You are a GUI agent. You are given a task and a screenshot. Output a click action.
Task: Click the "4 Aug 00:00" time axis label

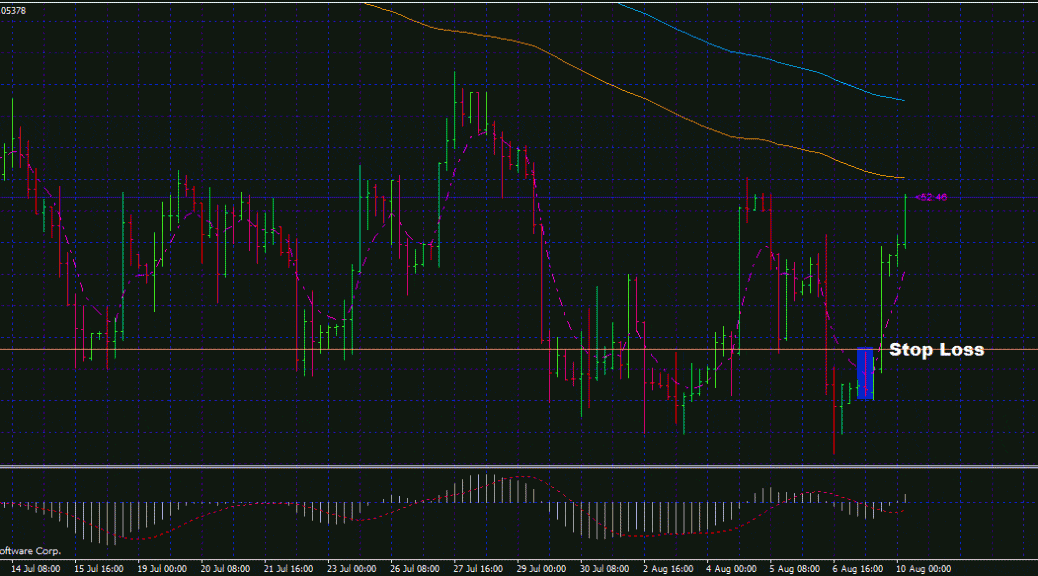tap(731, 569)
